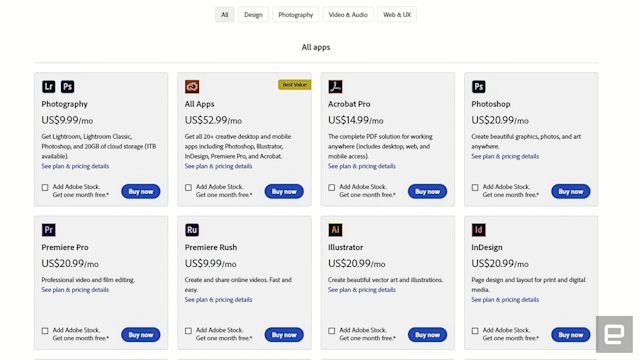The image size is (640, 360).
Task: Open Photography plan & pricing details
Action: tap(75, 166)
